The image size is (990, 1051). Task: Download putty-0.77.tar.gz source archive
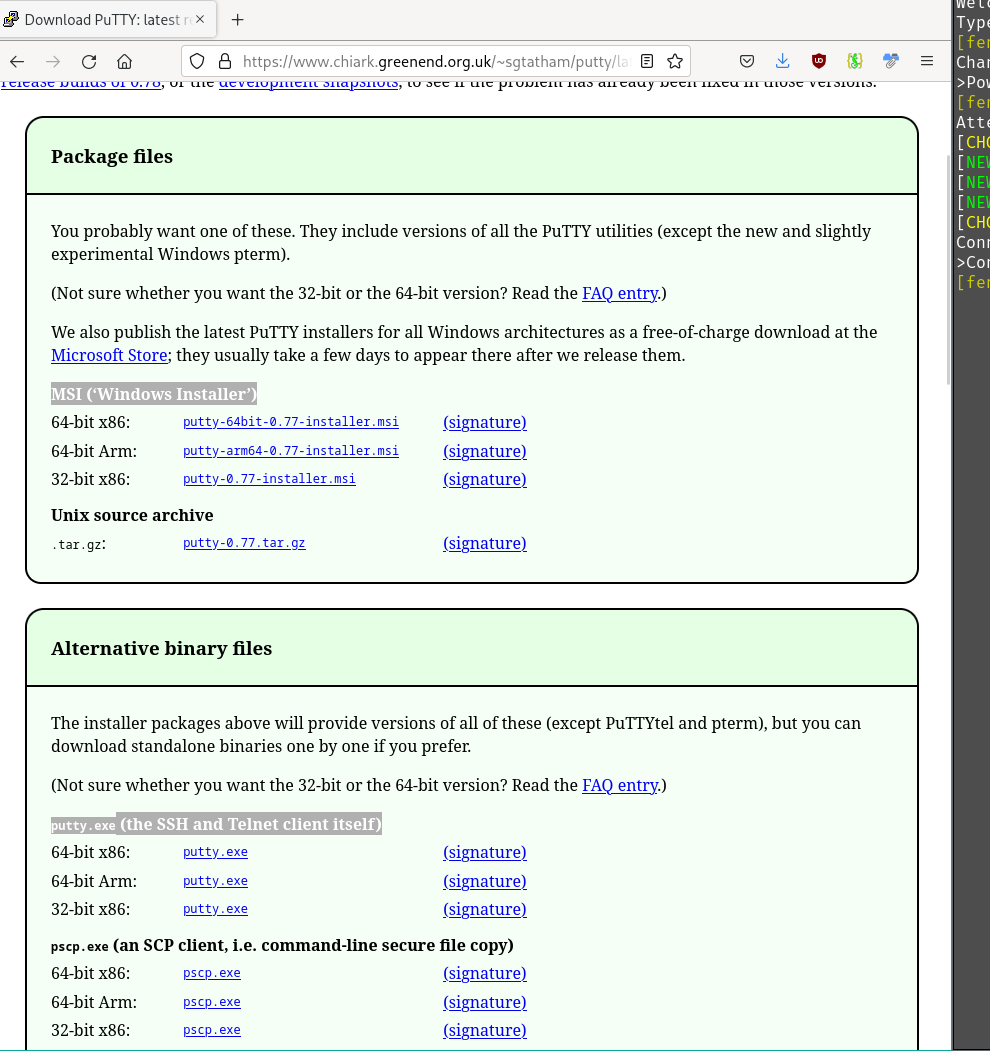(244, 543)
